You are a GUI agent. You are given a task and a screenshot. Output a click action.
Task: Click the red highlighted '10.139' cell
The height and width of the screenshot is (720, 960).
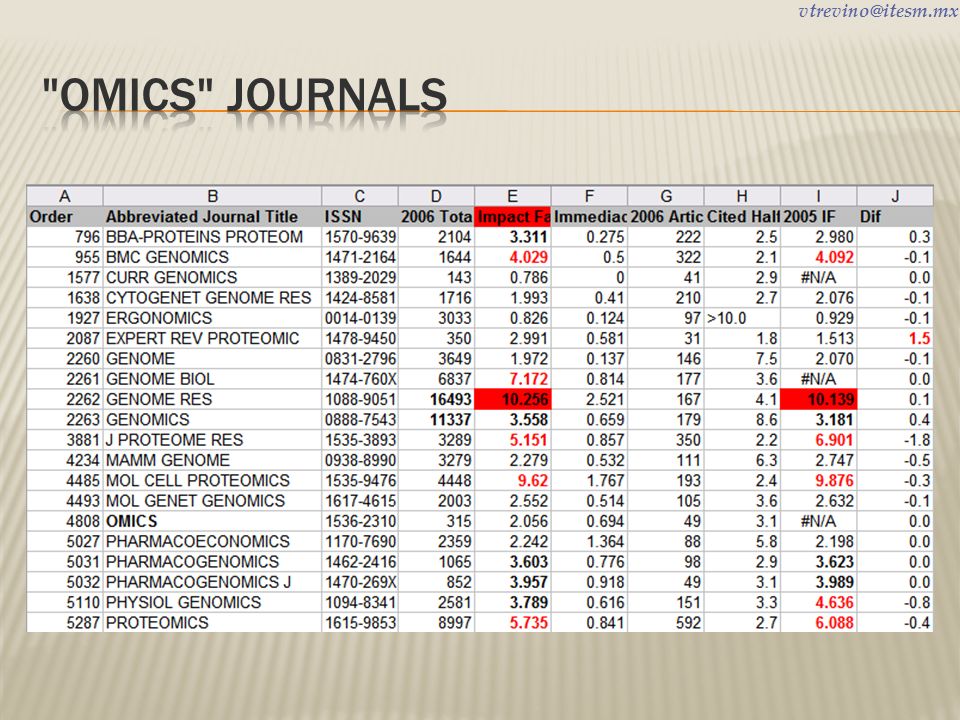coord(819,399)
